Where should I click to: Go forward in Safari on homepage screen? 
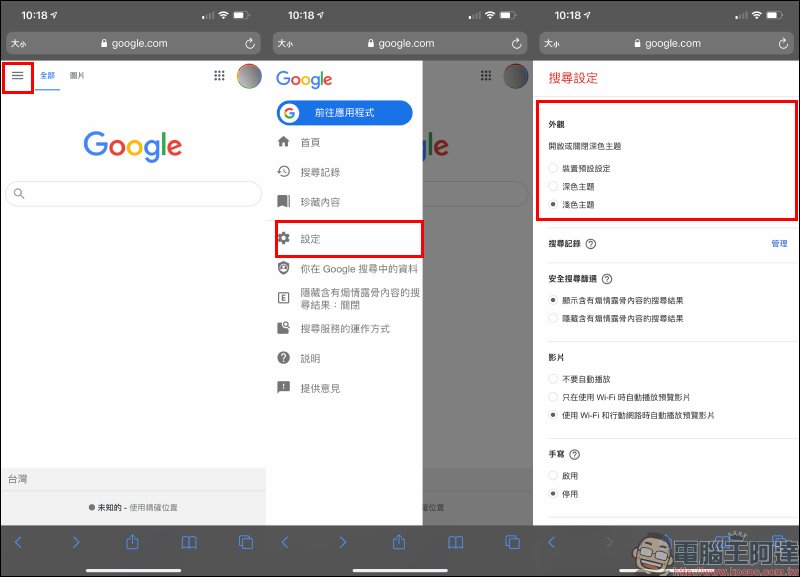(x=76, y=542)
